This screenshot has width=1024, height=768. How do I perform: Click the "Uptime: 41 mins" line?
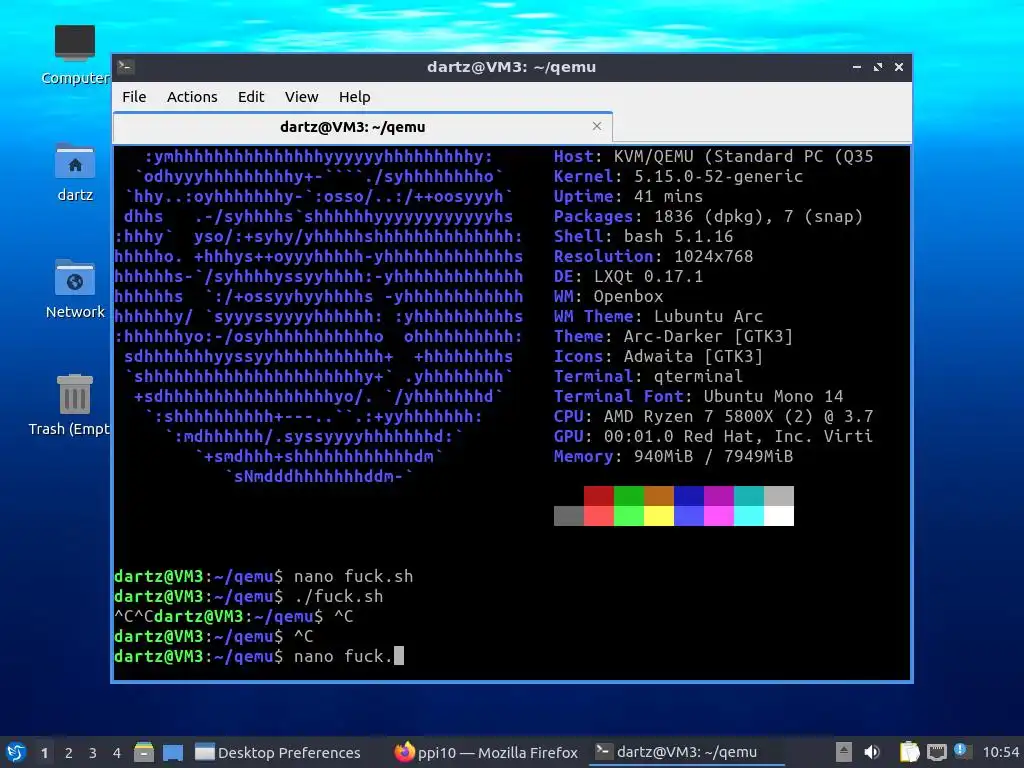coord(628,197)
